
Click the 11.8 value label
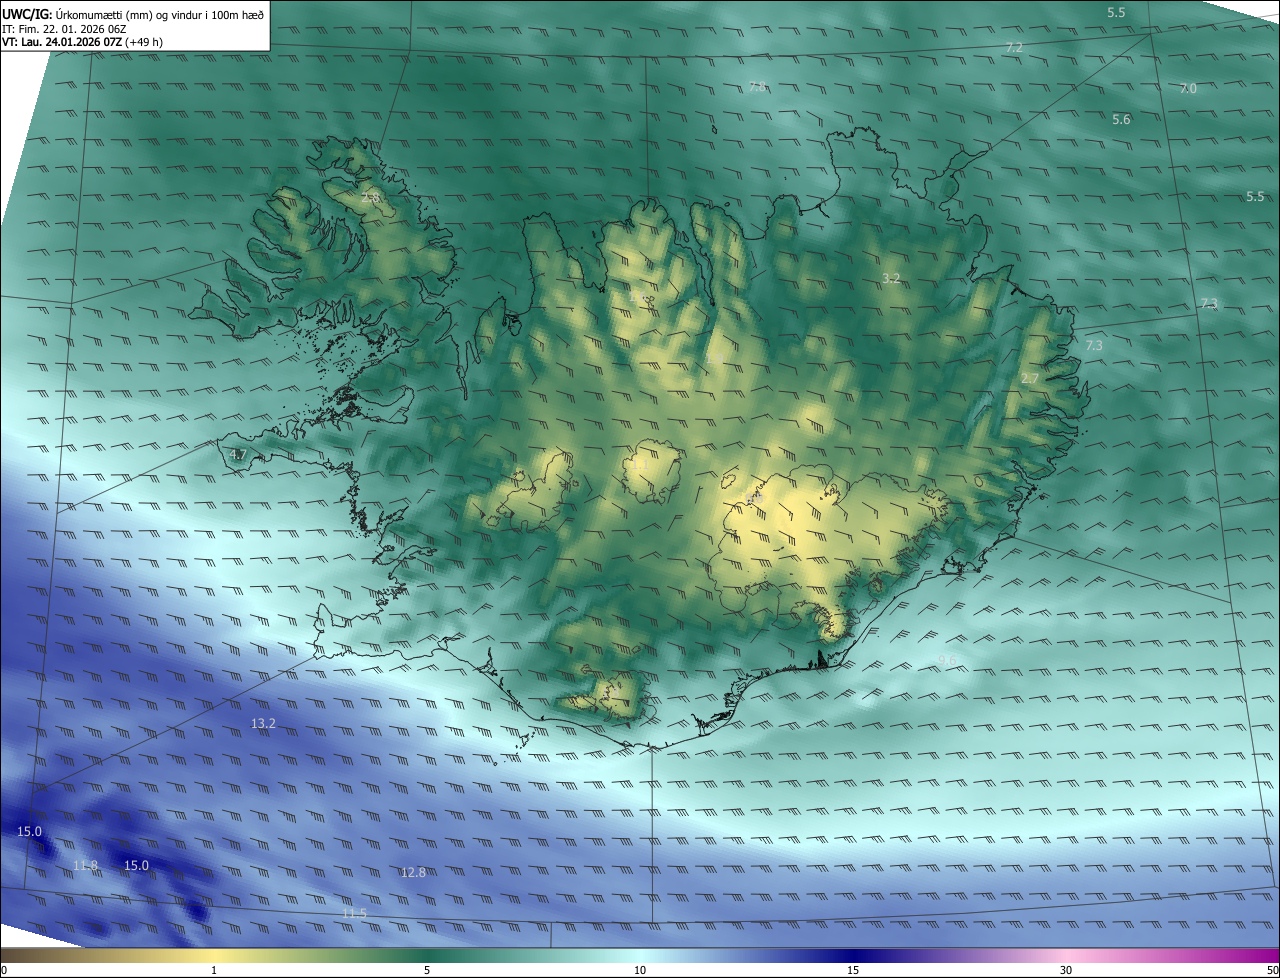coord(86,865)
